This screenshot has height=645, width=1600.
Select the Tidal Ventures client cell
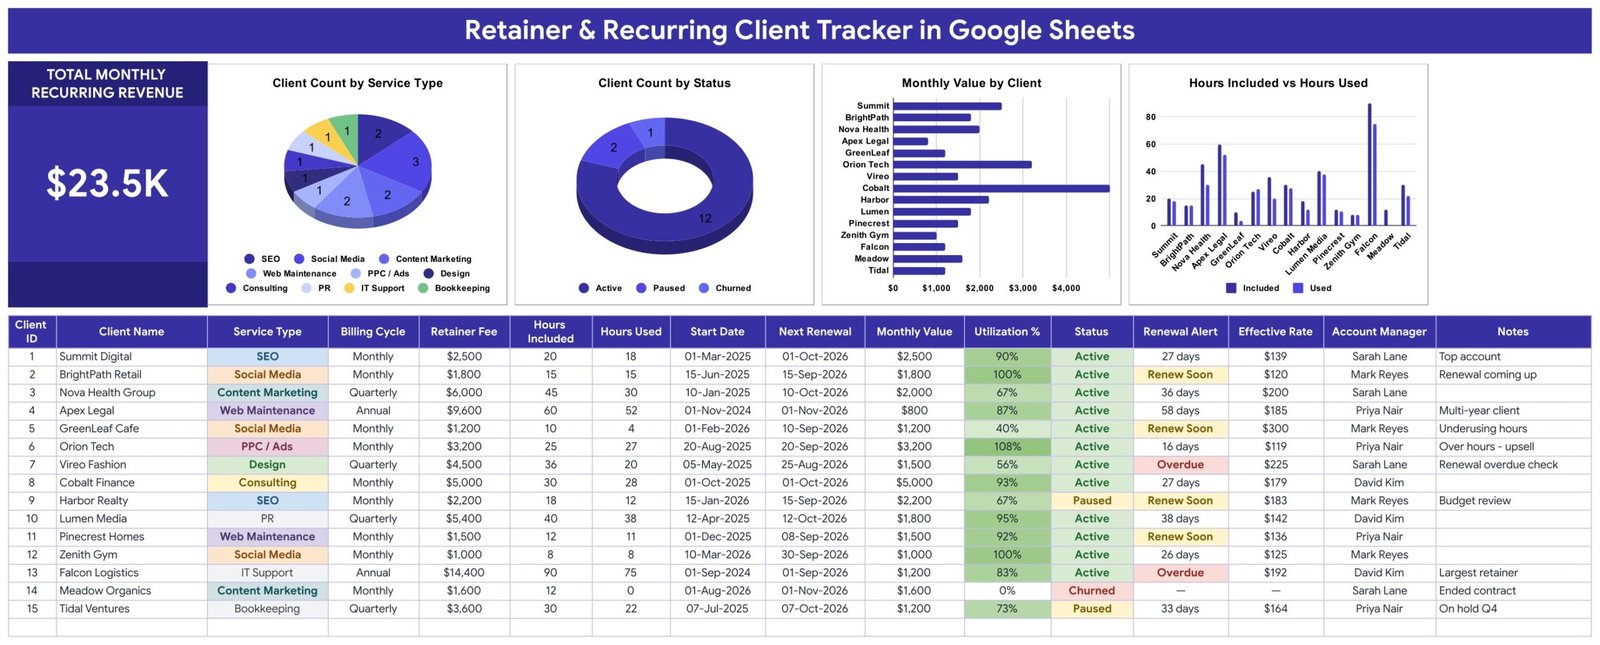[131, 609]
